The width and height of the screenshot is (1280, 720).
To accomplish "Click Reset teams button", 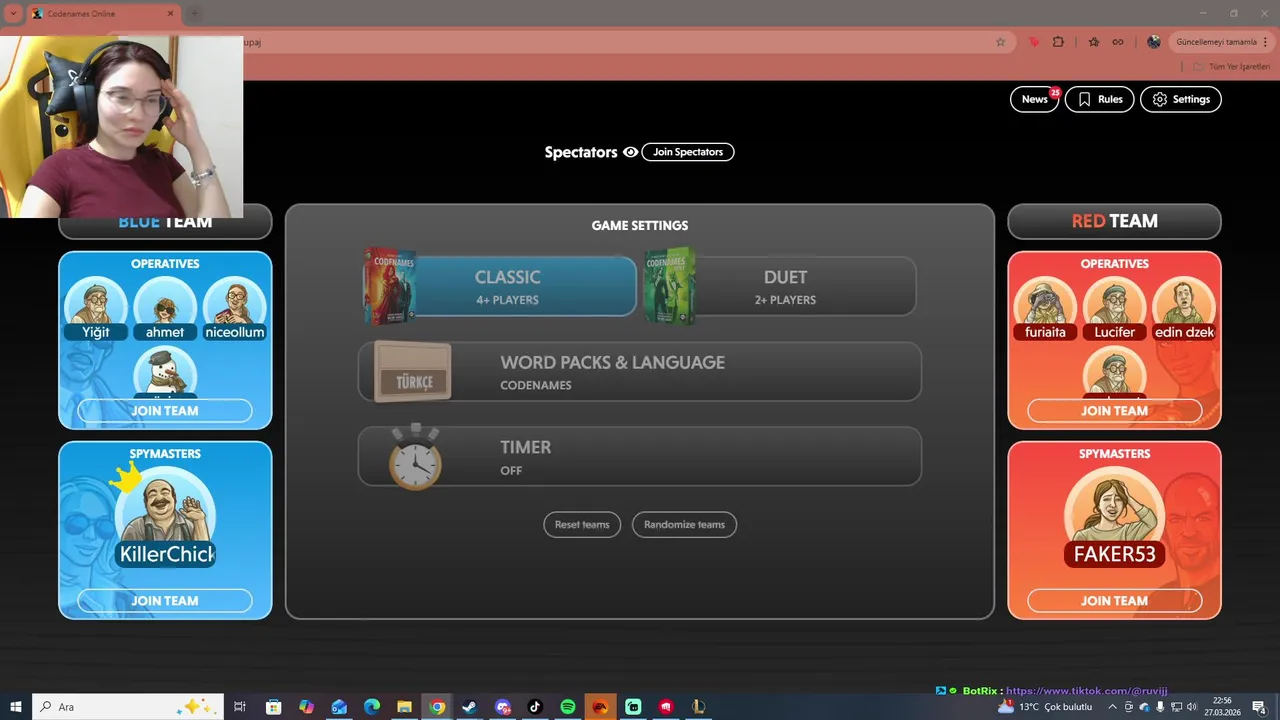I will point(582,524).
